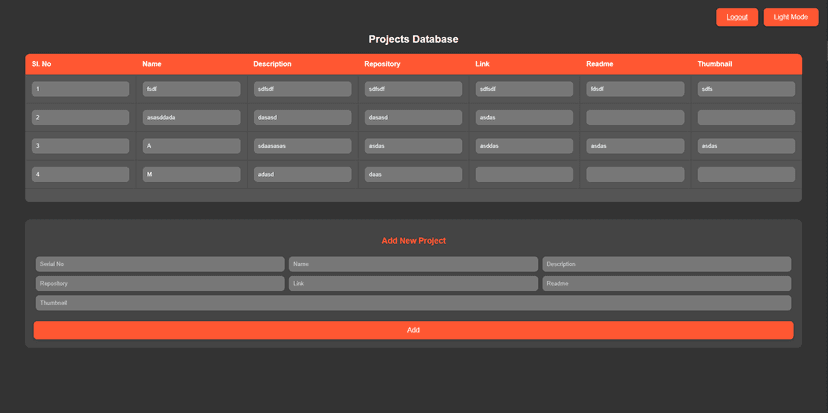Click the Add New Project heading
The height and width of the screenshot is (413, 828).
coord(413,241)
